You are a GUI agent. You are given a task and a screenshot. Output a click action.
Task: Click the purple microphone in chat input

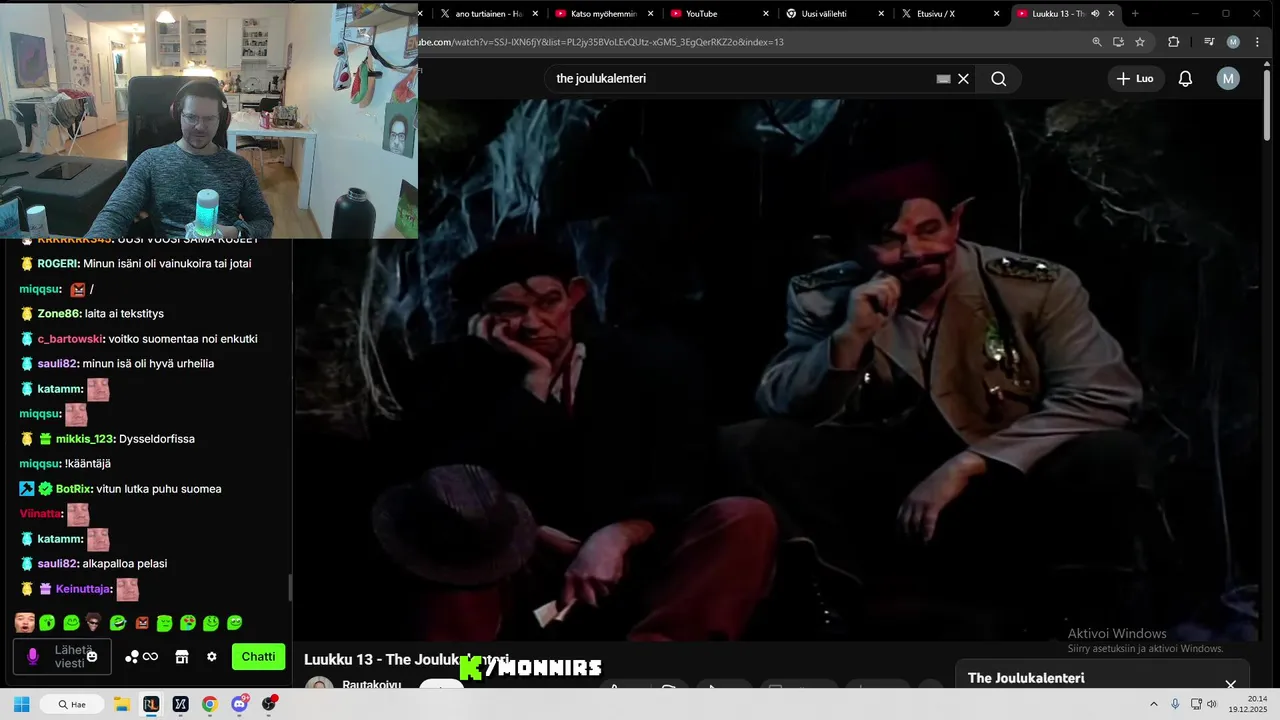pos(33,657)
